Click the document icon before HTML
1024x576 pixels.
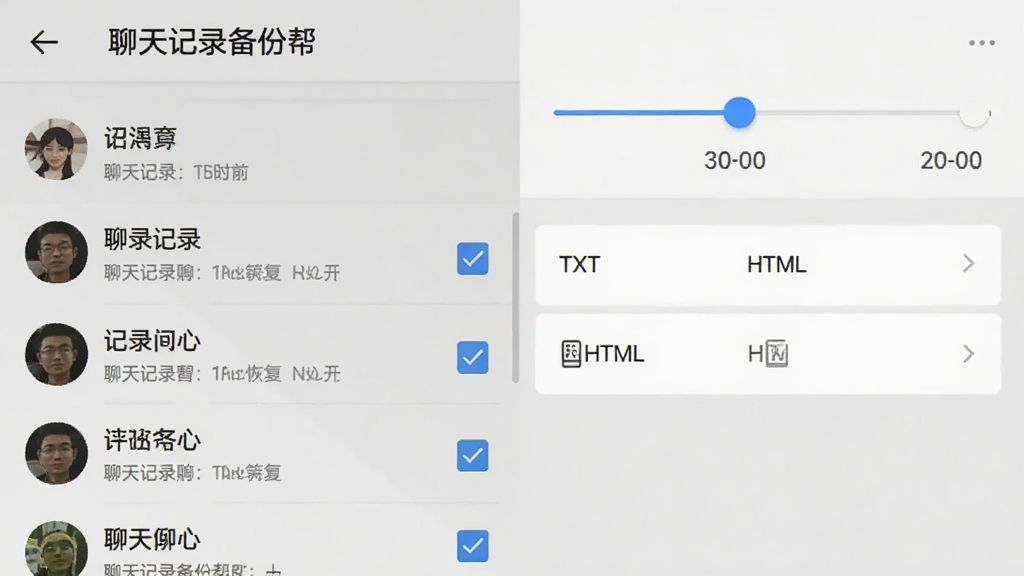[571, 354]
